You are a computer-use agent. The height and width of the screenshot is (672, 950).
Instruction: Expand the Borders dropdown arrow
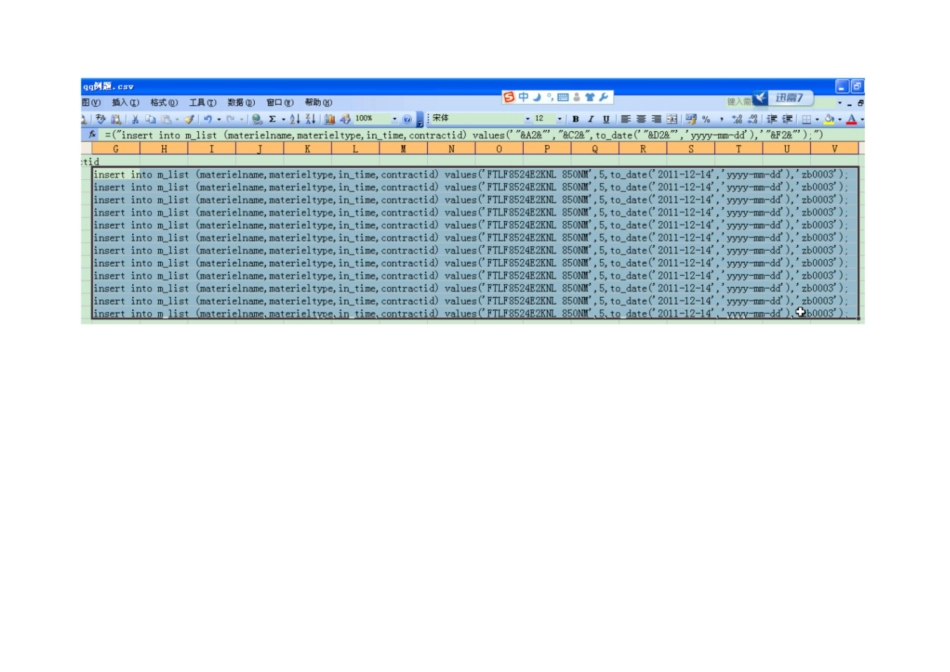pyautogui.click(x=817, y=119)
